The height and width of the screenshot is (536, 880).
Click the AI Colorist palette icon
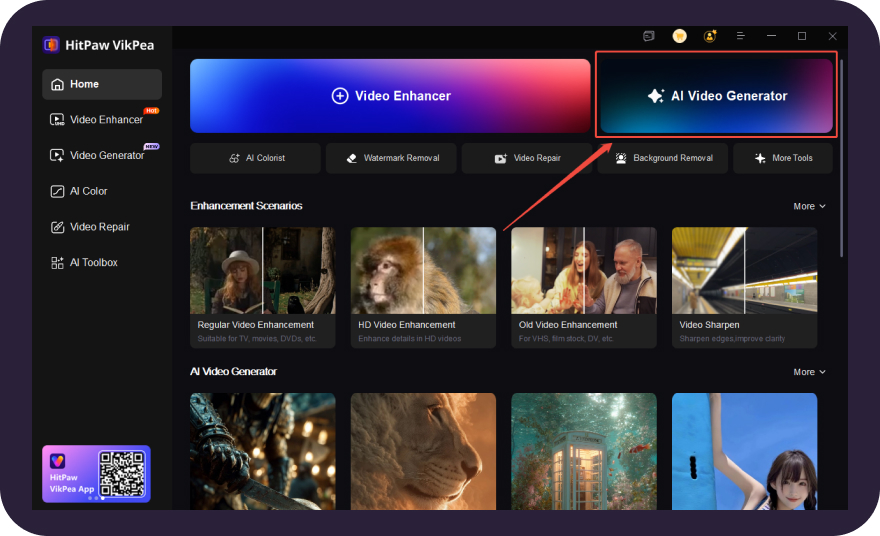pyautogui.click(x=234, y=158)
